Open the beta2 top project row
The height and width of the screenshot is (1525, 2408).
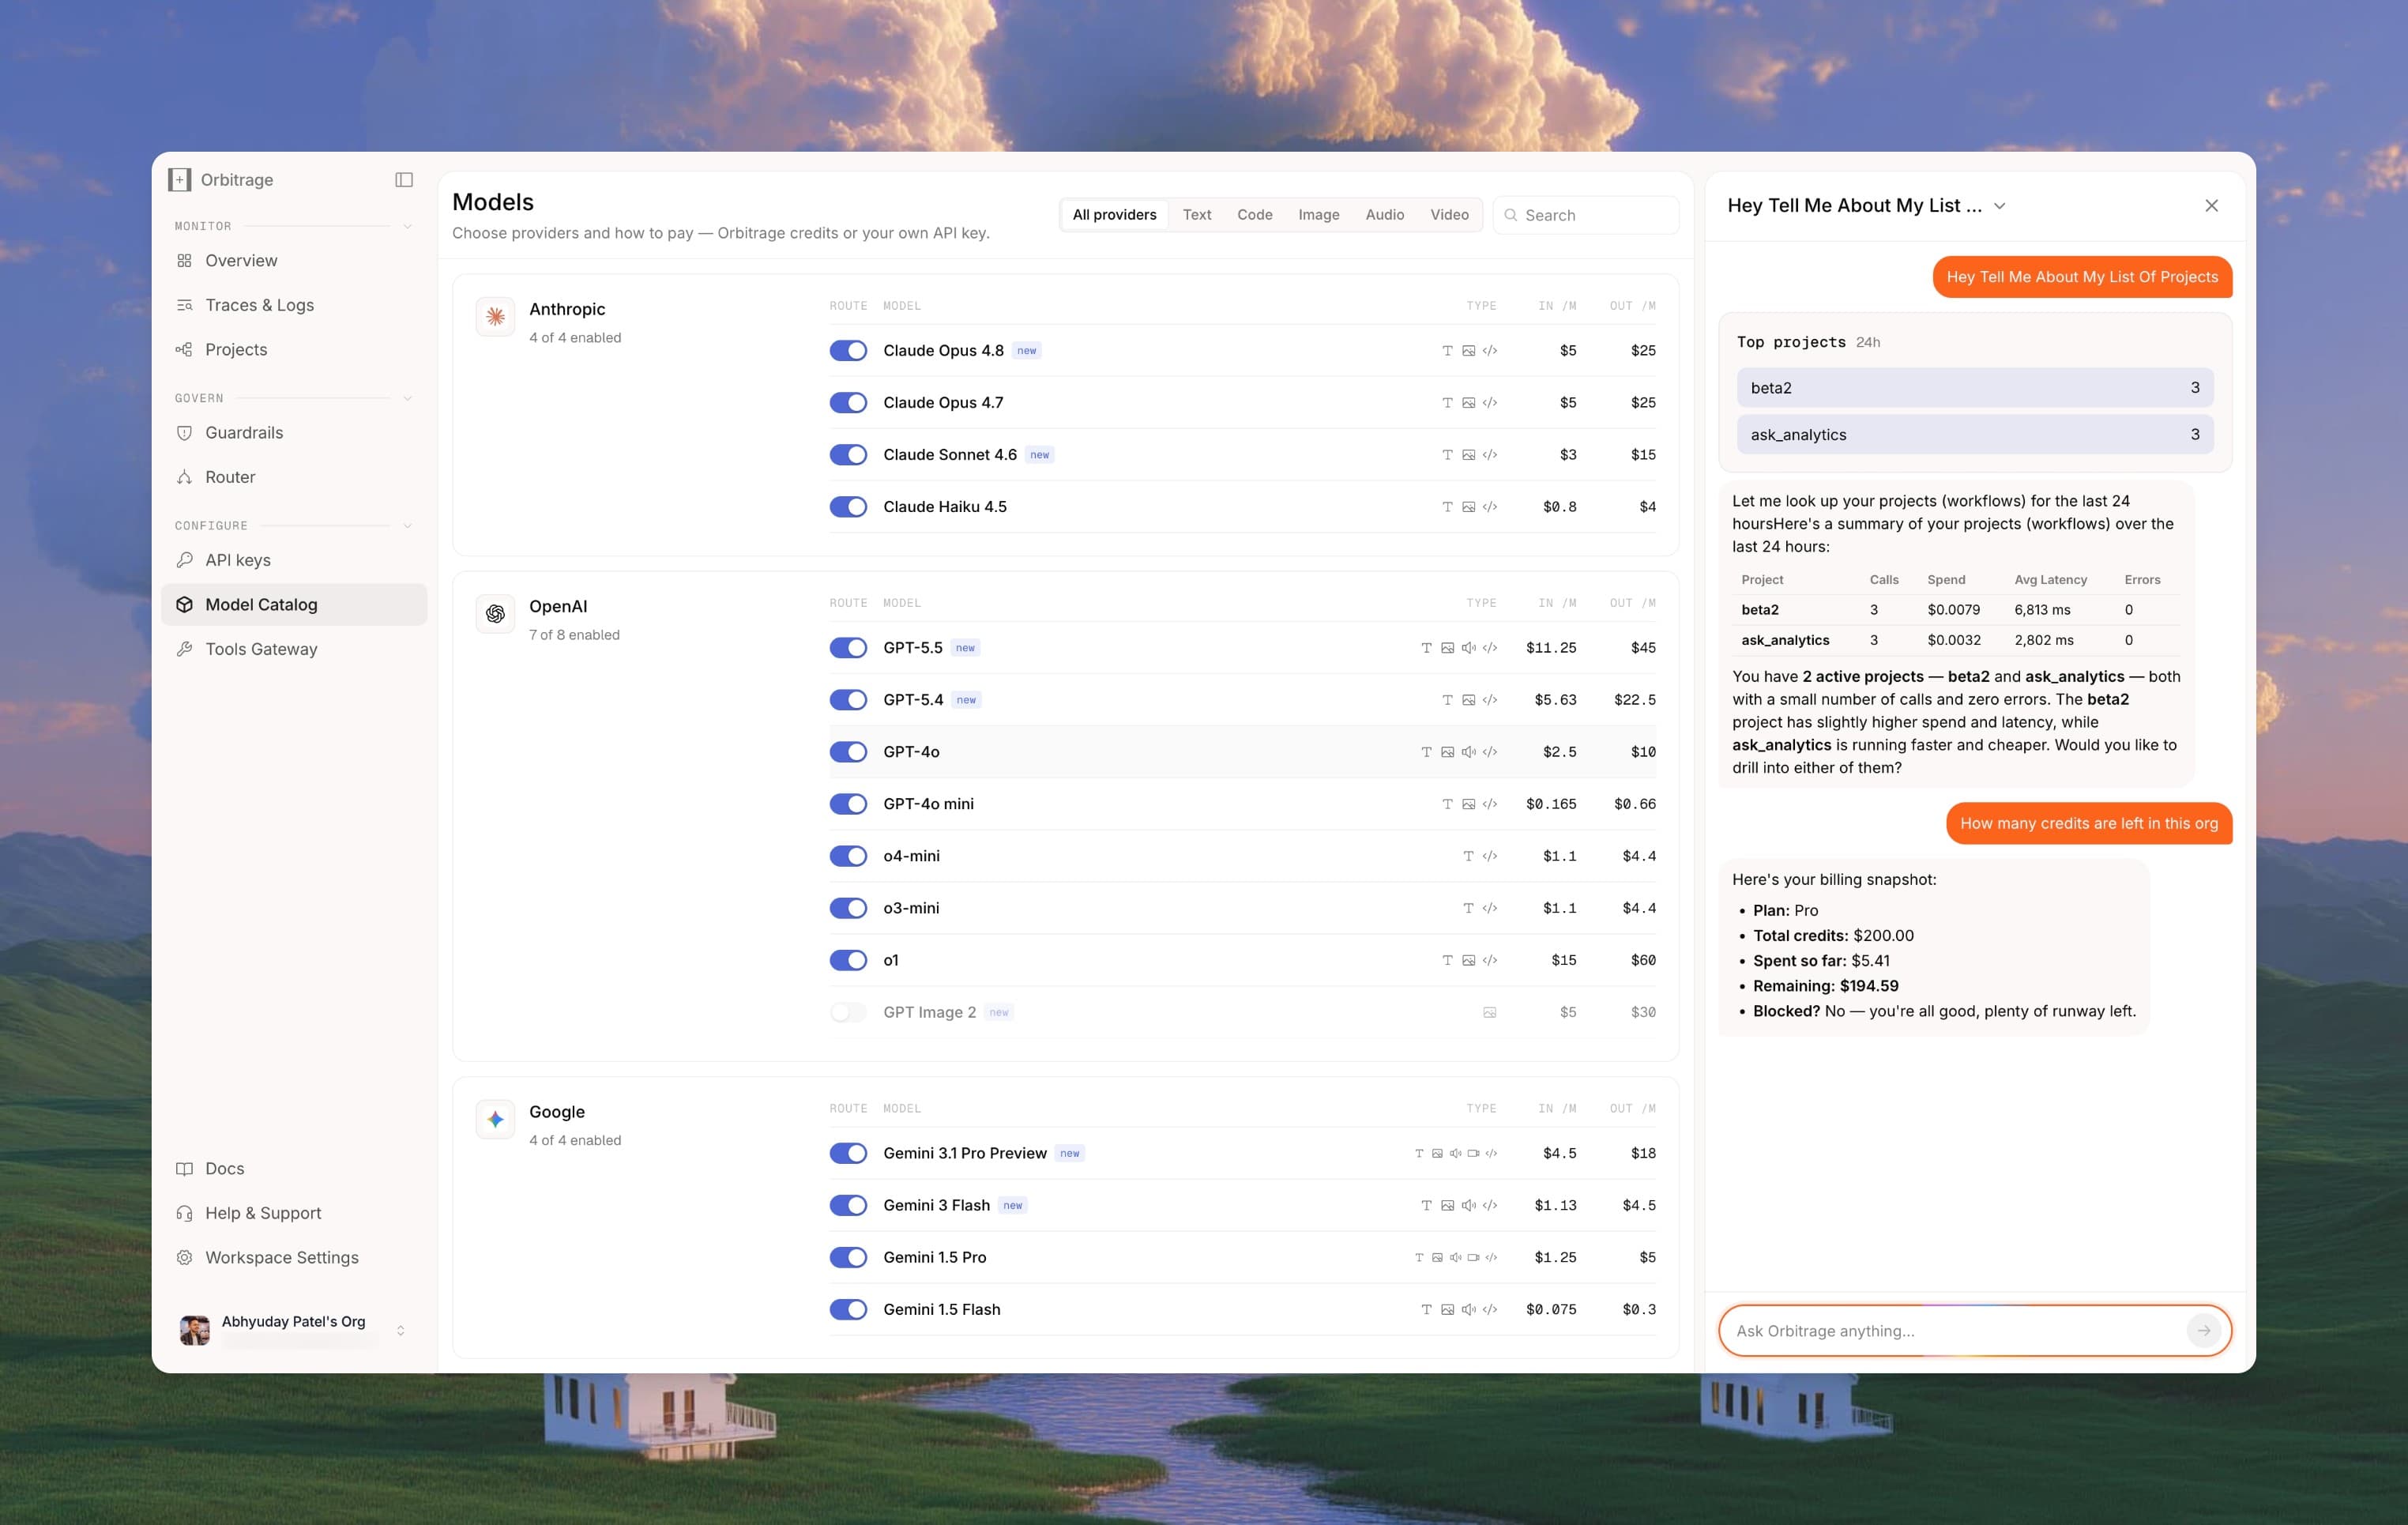click(1975, 388)
